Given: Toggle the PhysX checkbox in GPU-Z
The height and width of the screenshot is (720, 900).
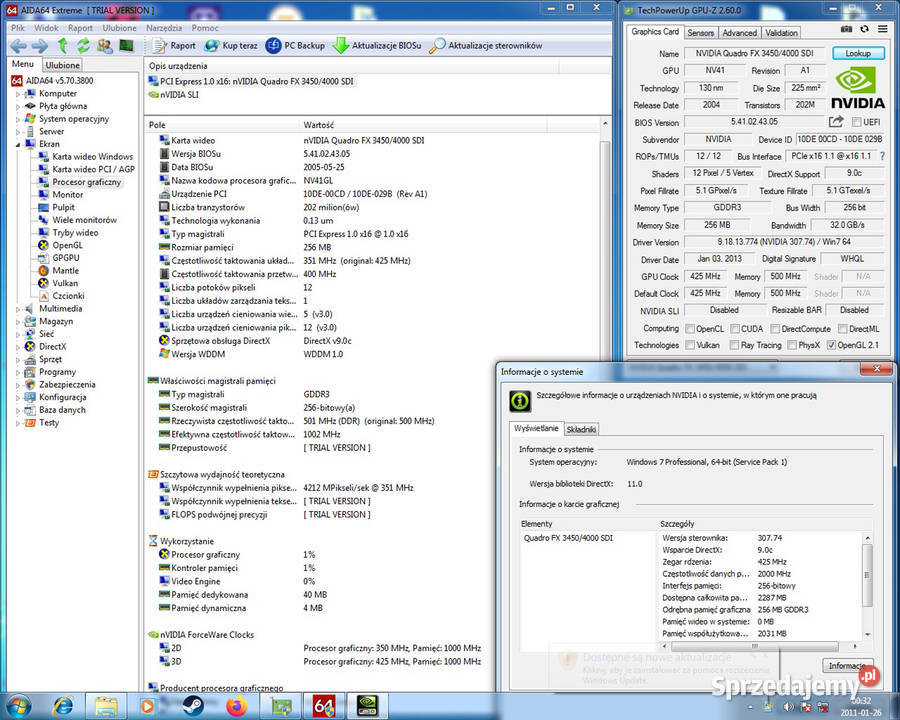Looking at the screenshot, I should [x=792, y=344].
